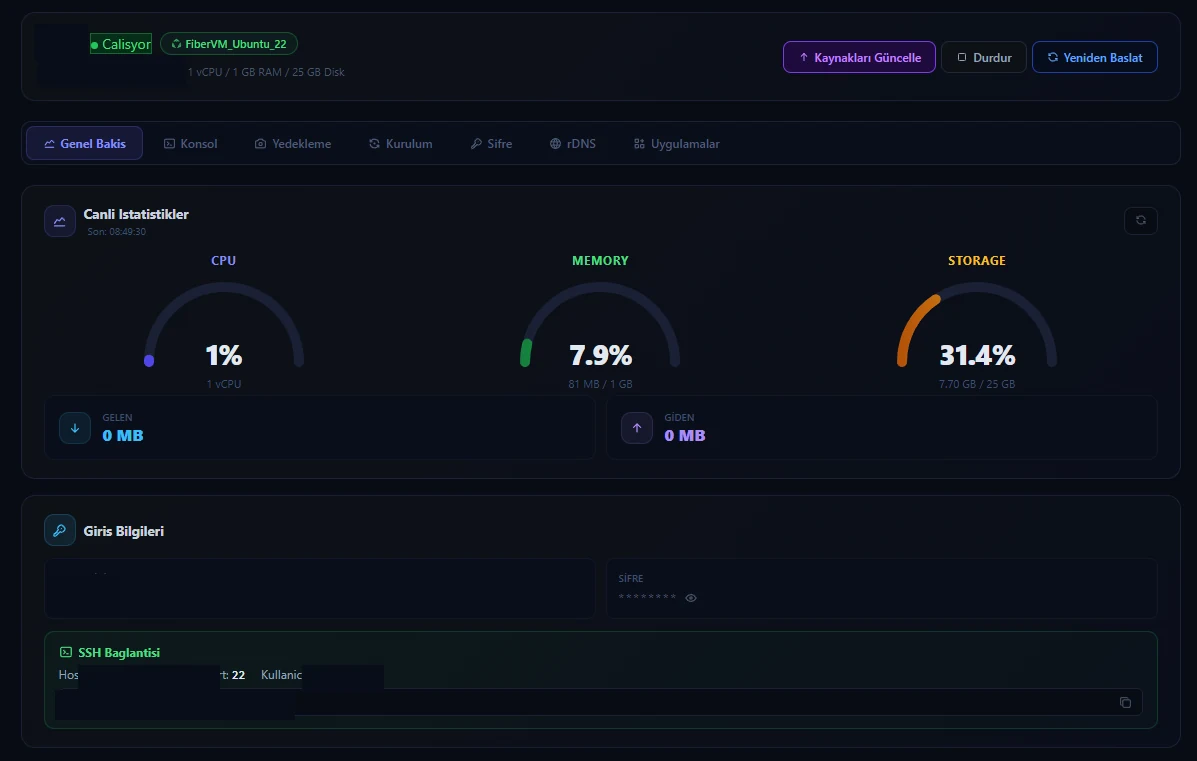Click the "31.4%" storage value

[977, 355]
